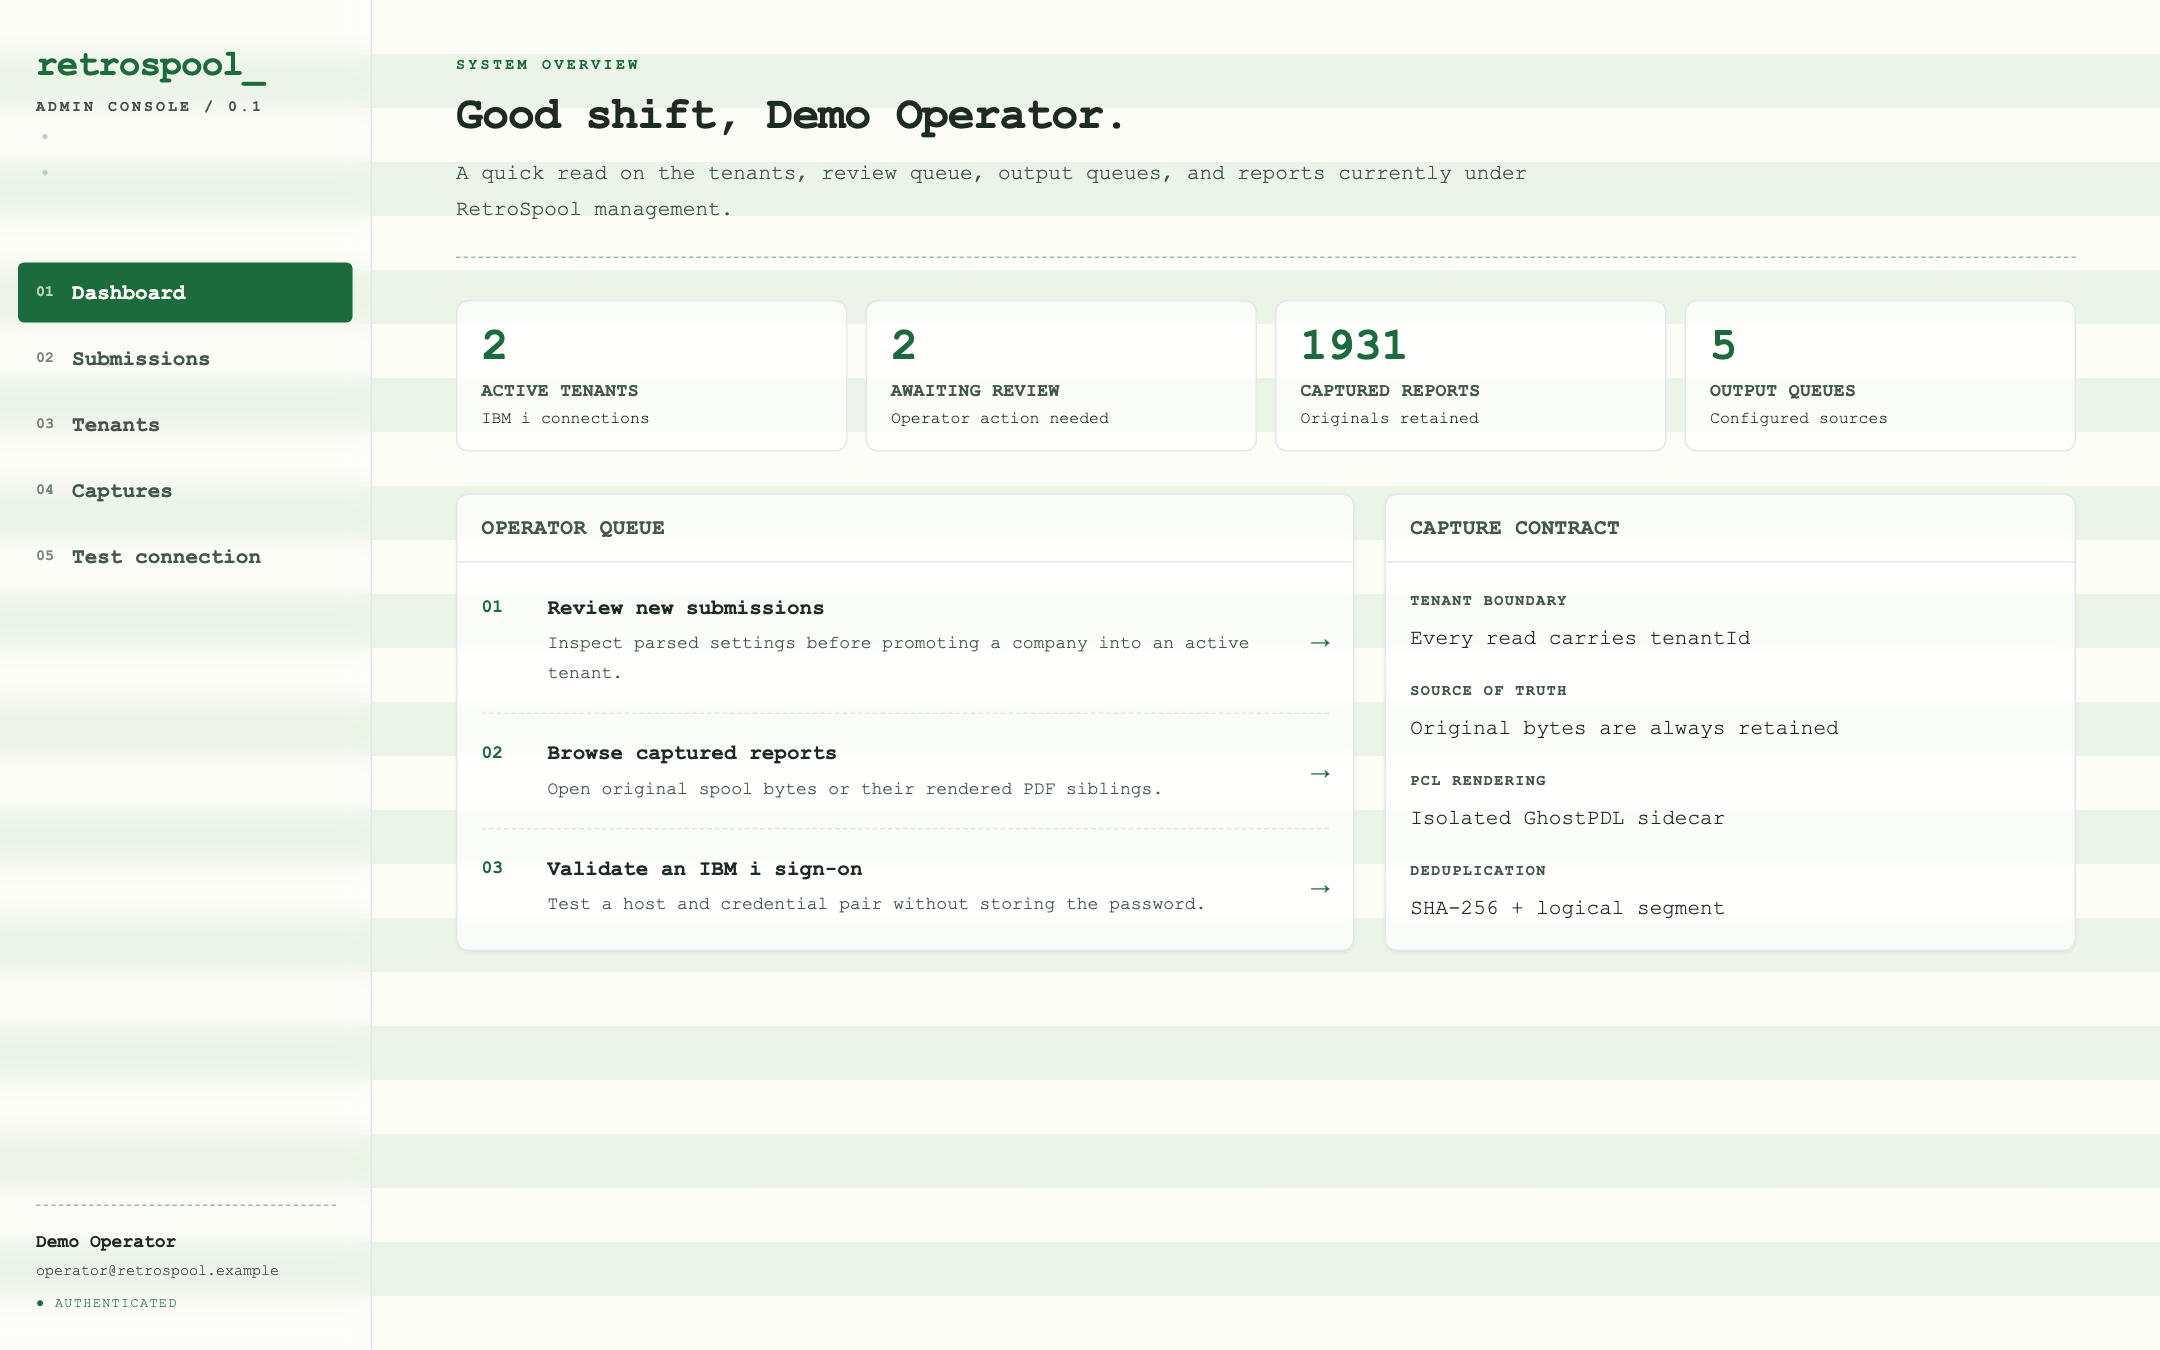The width and height of the screenshot is (2160, 1350).
Task: Open Browse captured reports task
Action: 905,771
